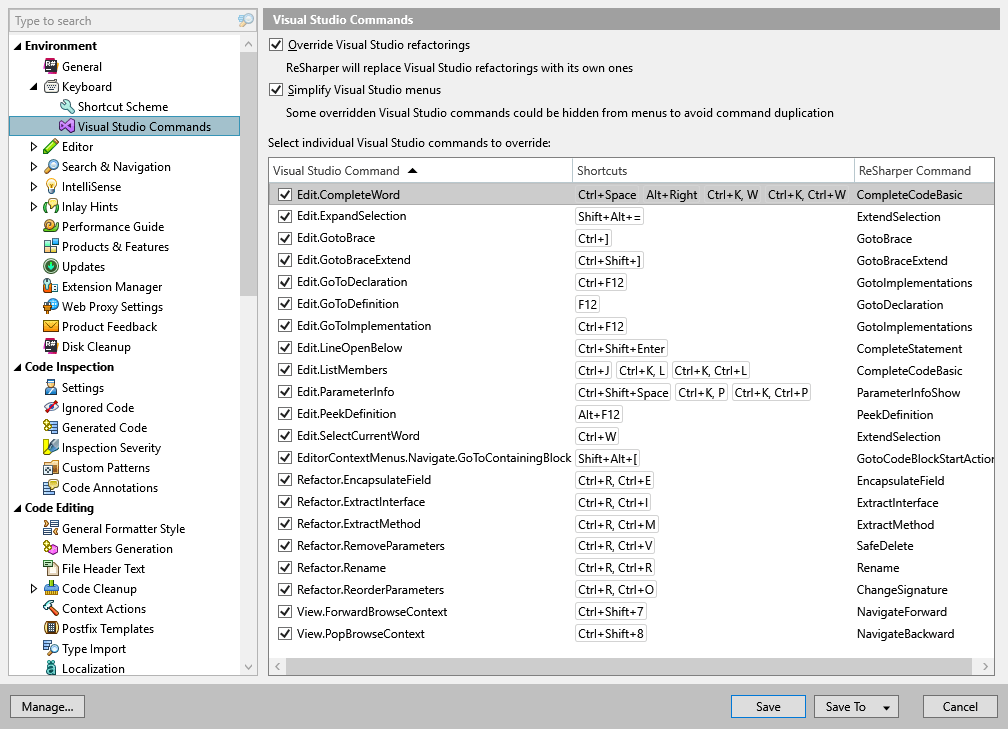Select the Shortcut Scheme icon

pyautogui.click(x=69, y=106)
